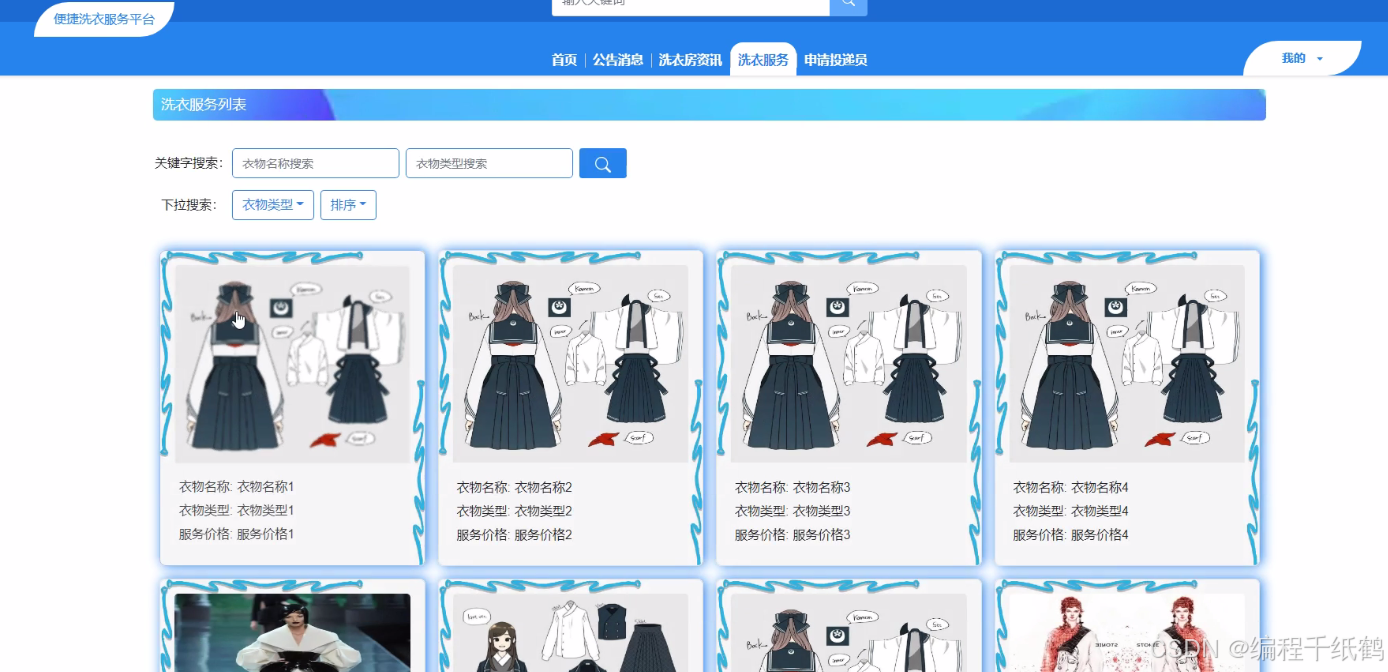The height and width of the screenshot is (672, 1388).
Task: Click the text 衣物类型: 衣物类型1
Action: click(237, 511)
